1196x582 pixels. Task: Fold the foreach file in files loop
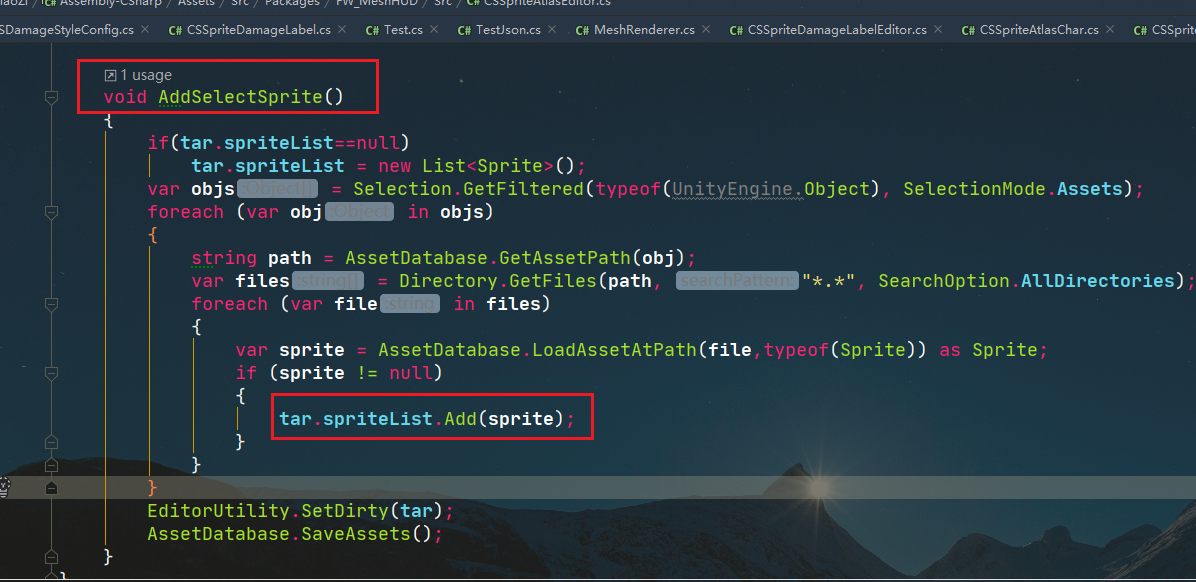(x=51, y=304)
